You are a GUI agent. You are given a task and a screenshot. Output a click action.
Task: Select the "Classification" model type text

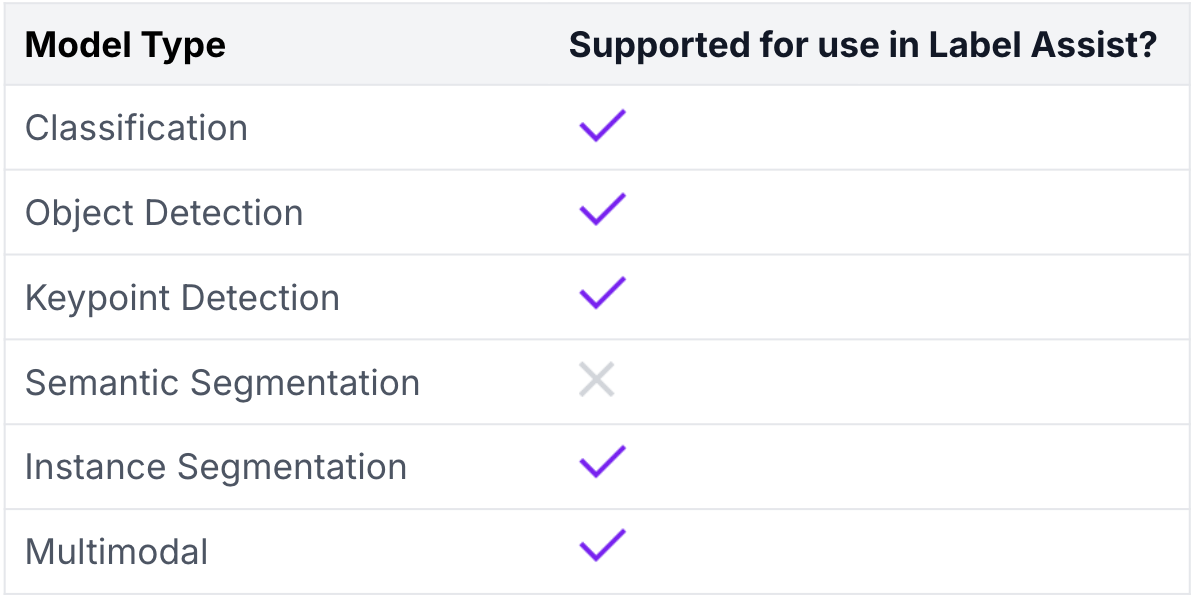(136, 128)
